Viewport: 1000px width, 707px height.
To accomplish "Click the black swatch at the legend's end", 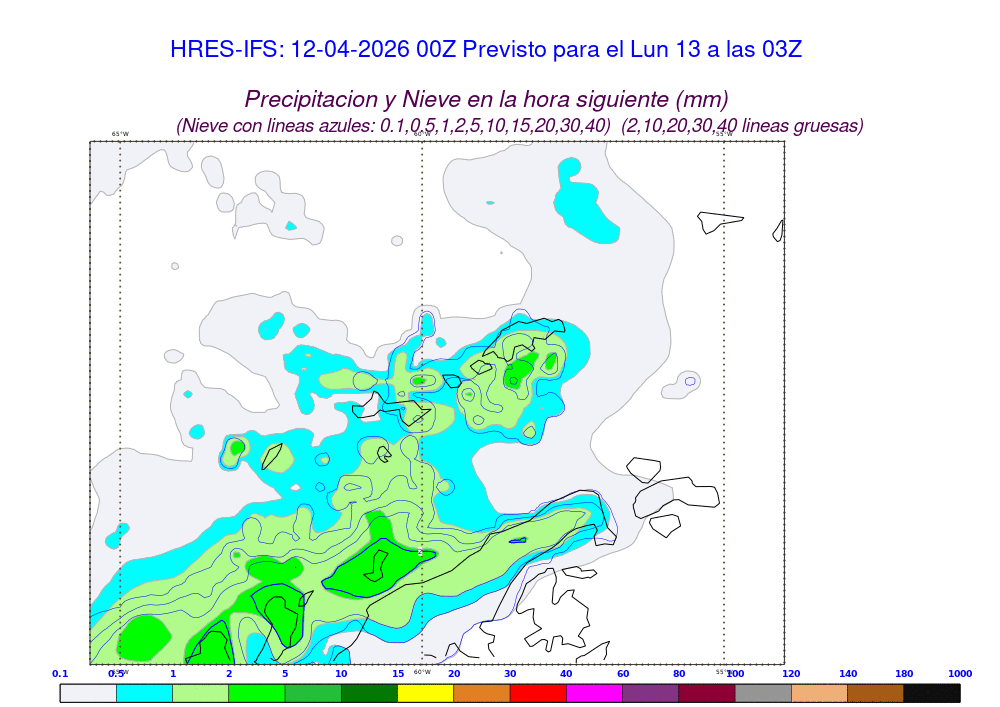I will pos(931,692).
